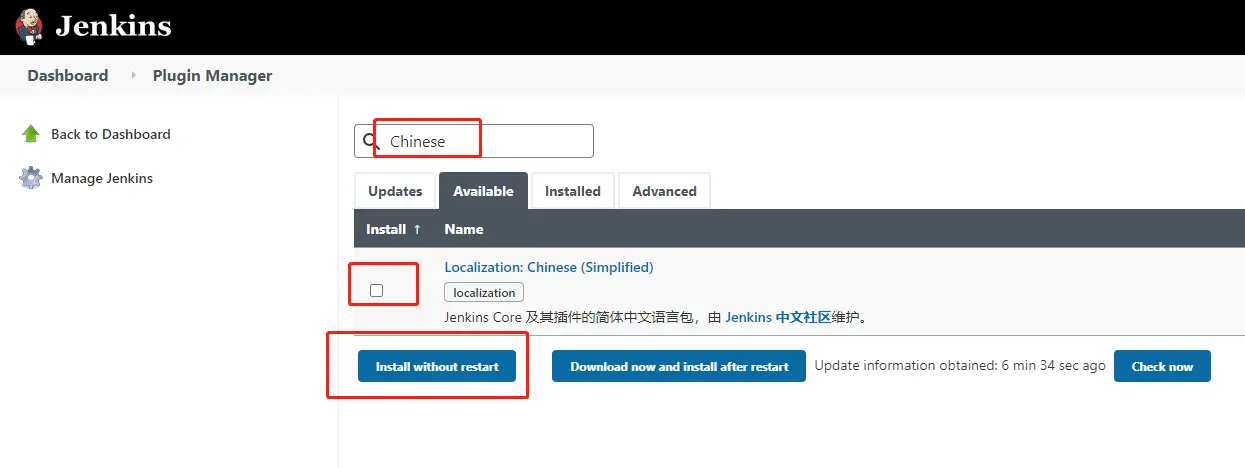The width and height of the screenshot is (1245, 468).
Task: Switch to the Installed tab
Action: click(573, 191)
